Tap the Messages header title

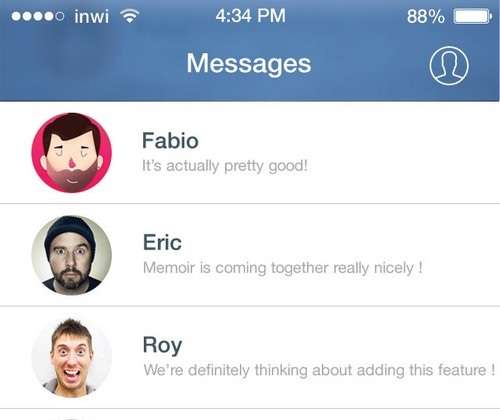coord(249,64)
